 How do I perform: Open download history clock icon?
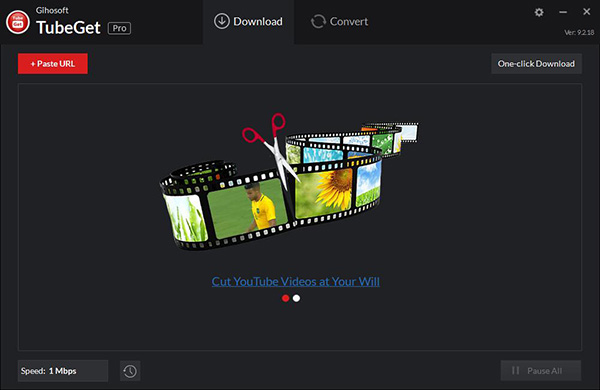tap(130, 371)
